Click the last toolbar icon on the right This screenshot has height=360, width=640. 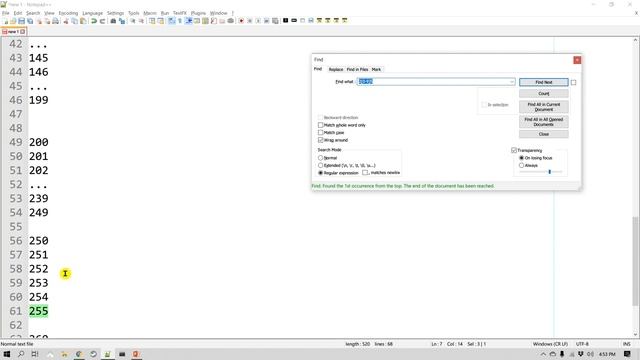click(x=344, y=20)
